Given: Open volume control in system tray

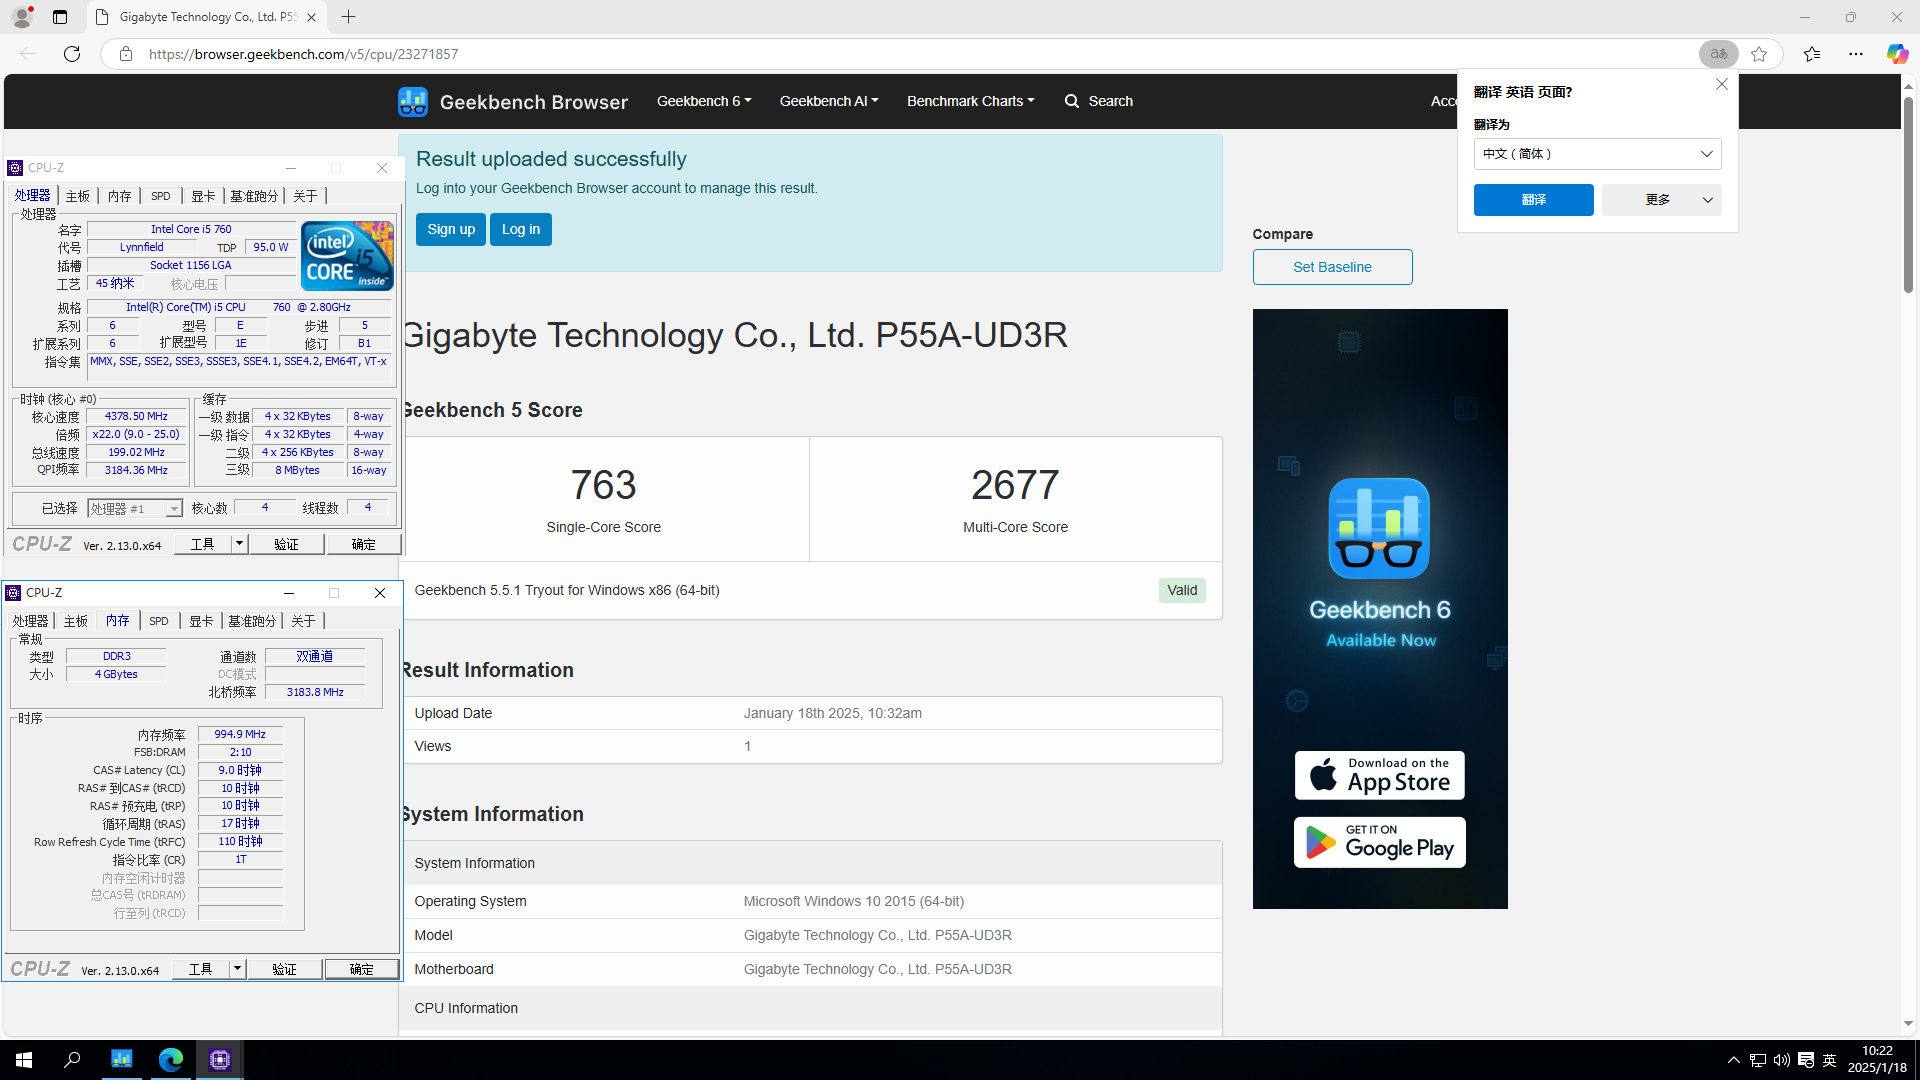Looking at the screenshot, I should pyautogui.click(x=1782, y=1060).
